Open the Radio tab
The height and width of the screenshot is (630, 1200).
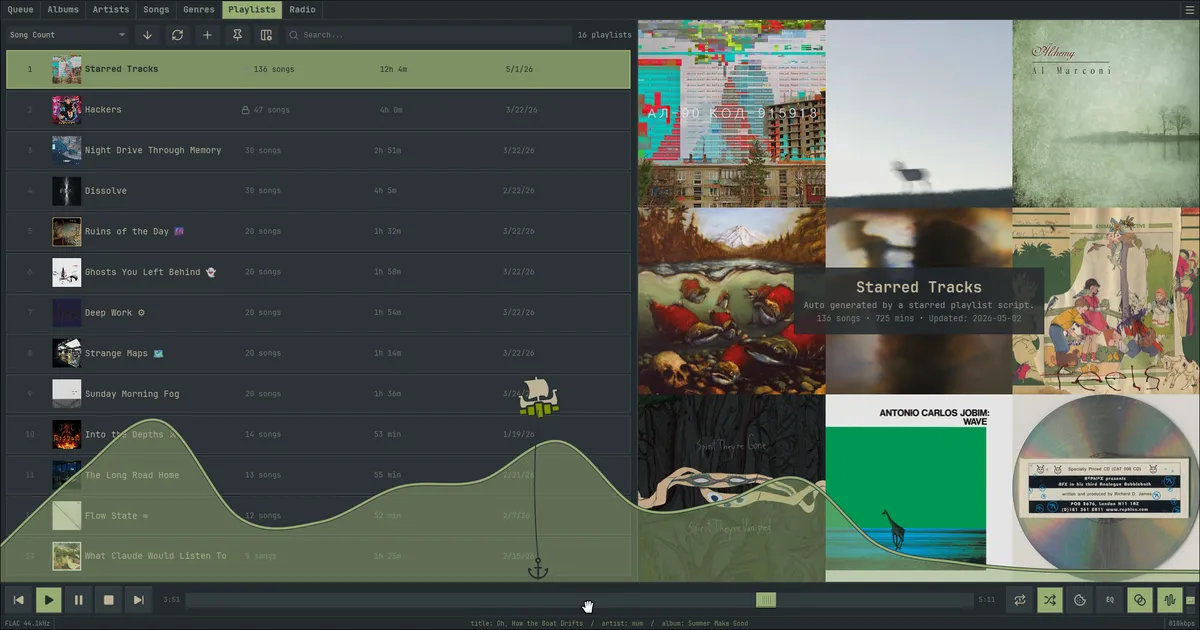click(x=302, y=9)
